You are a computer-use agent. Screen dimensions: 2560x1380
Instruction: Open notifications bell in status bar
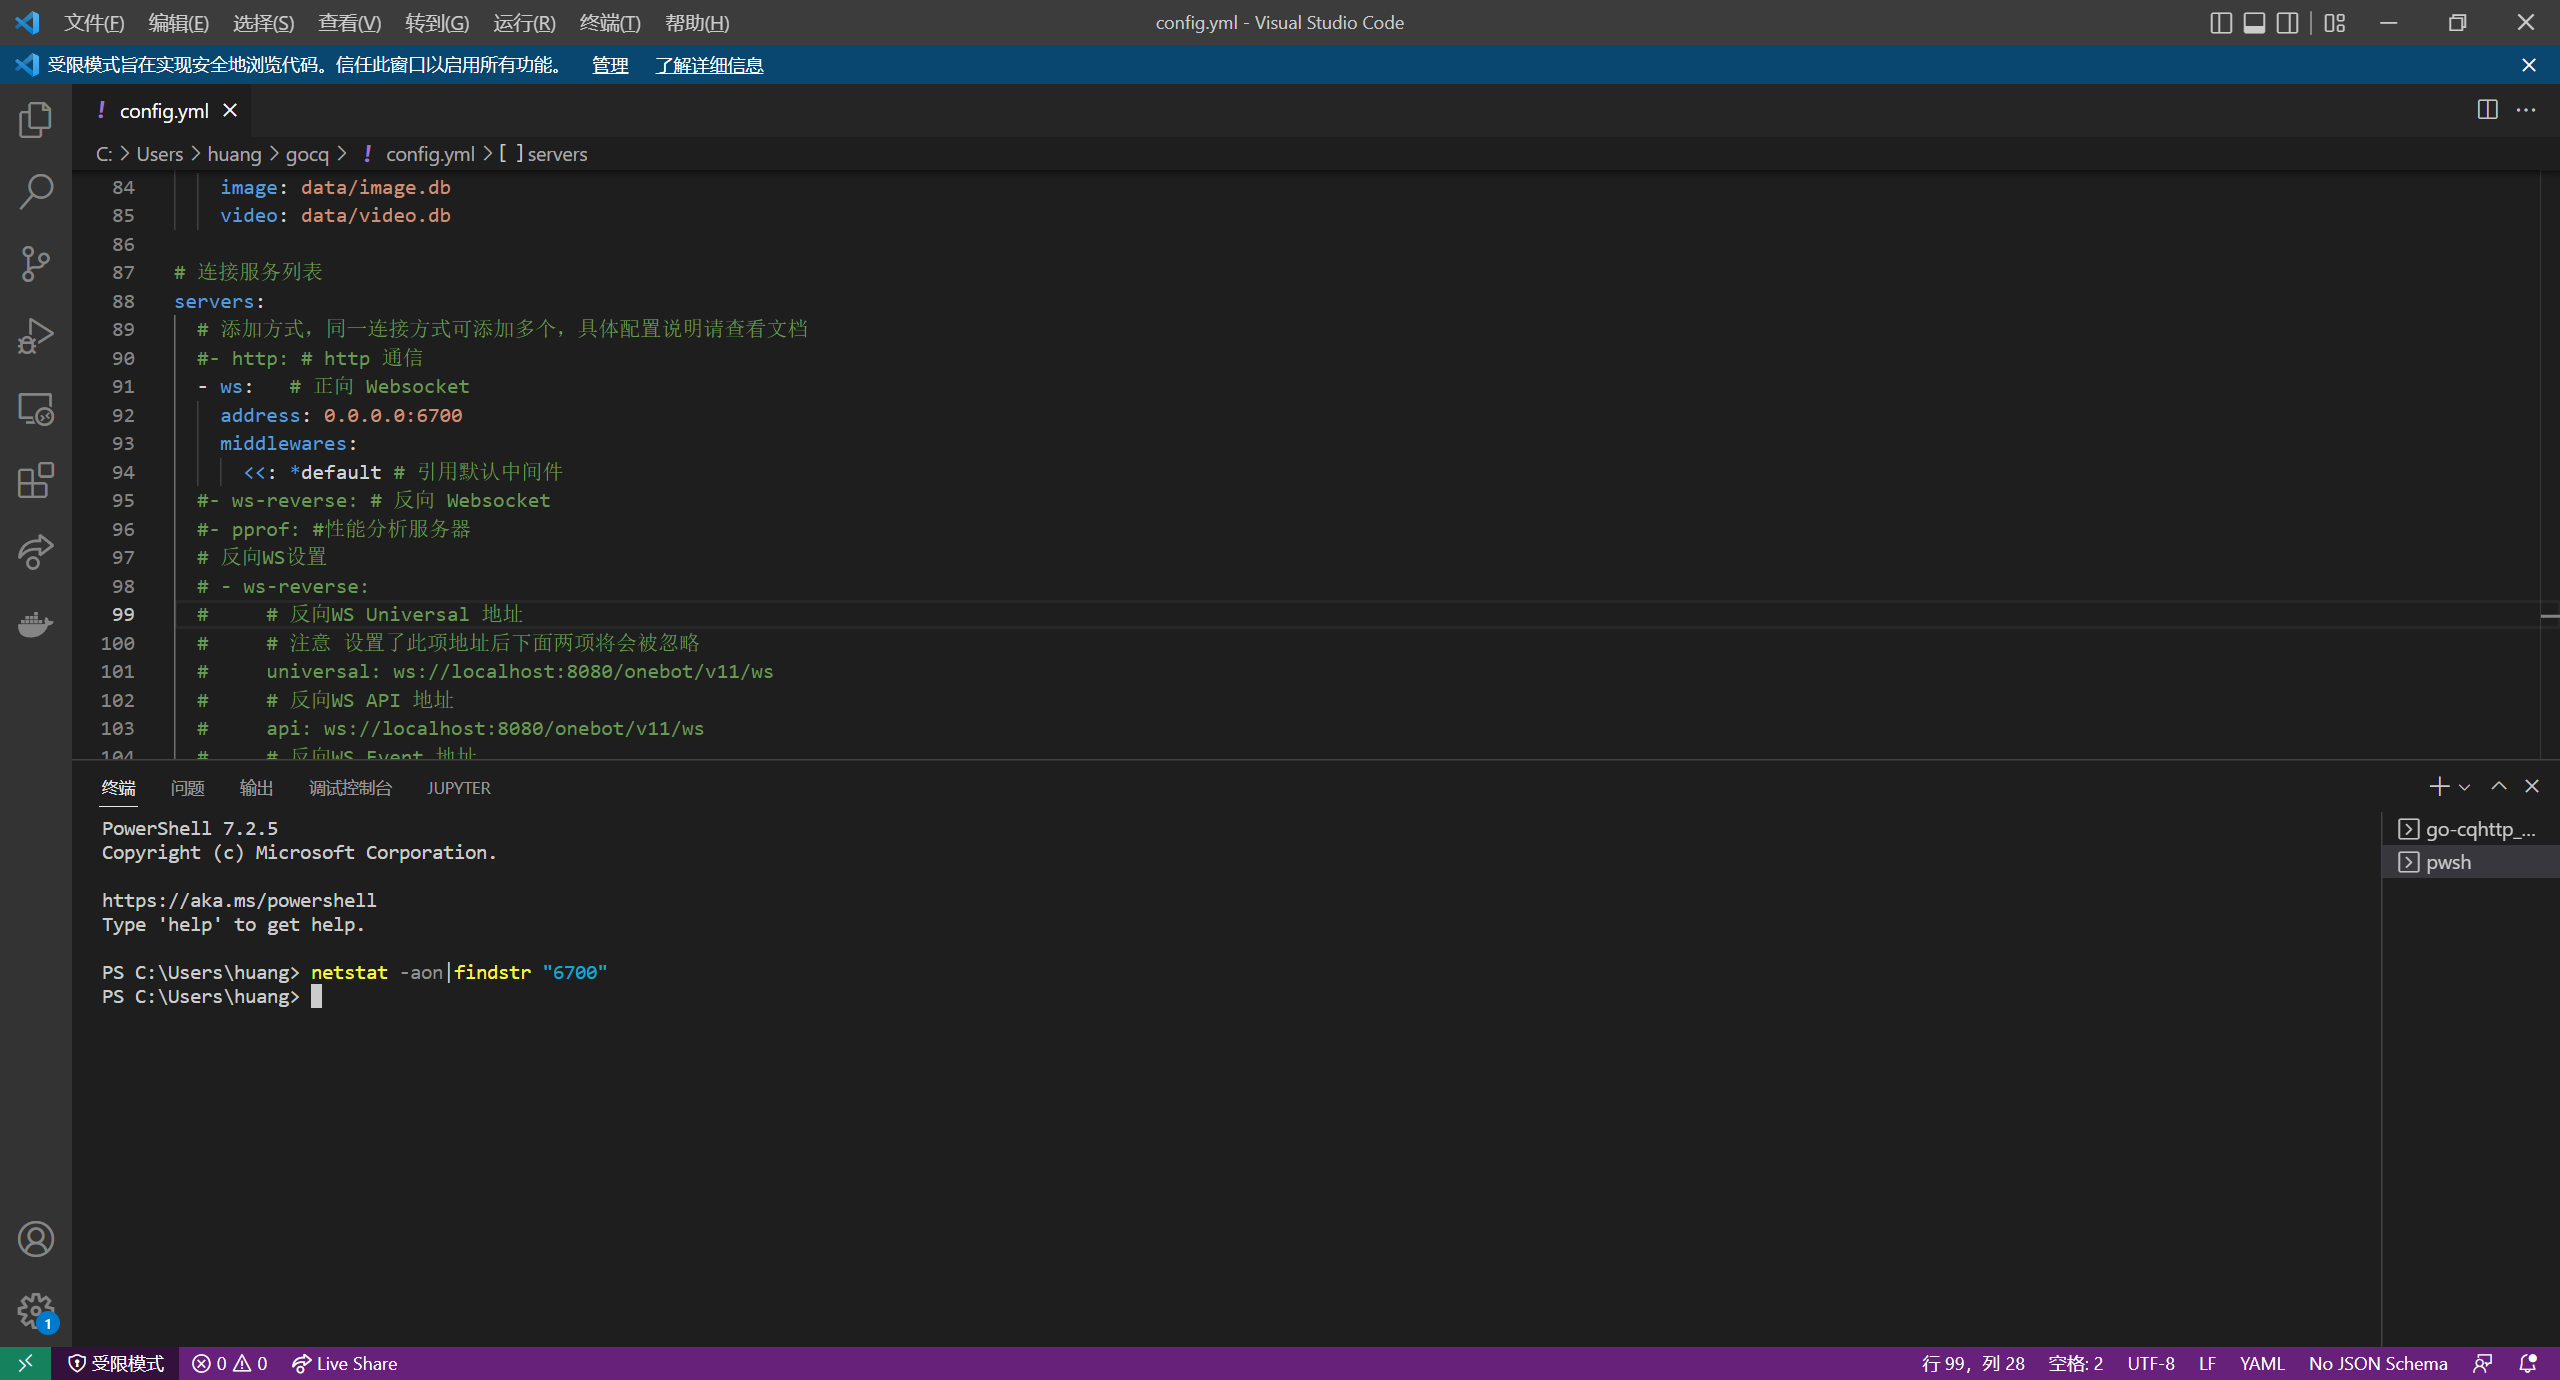click(2528, 1363)
